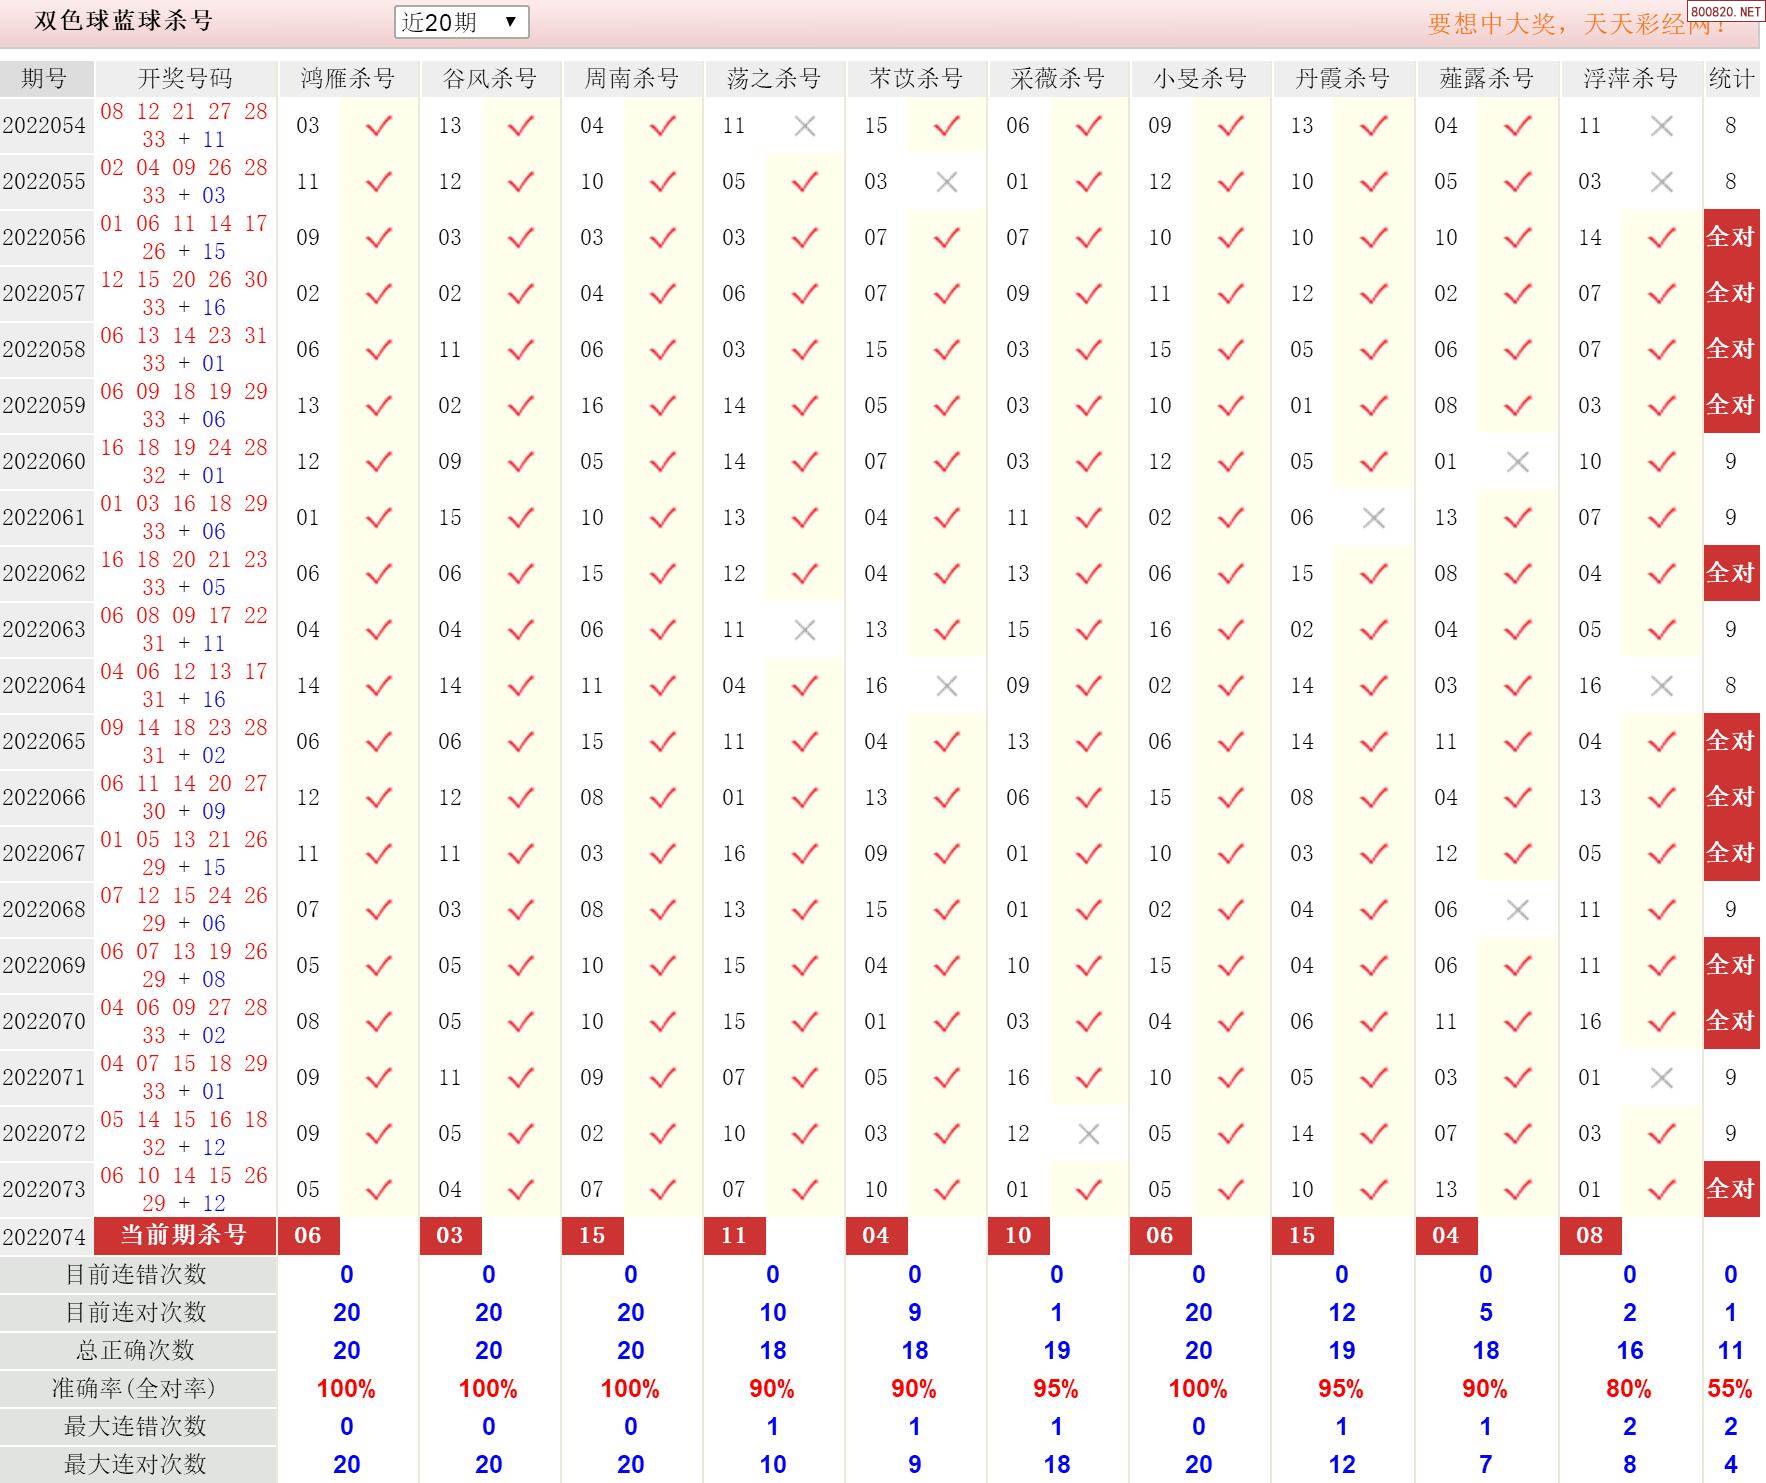Click the red checkmark for 谷风杀号 in row 2022056

tap(521, 237)
